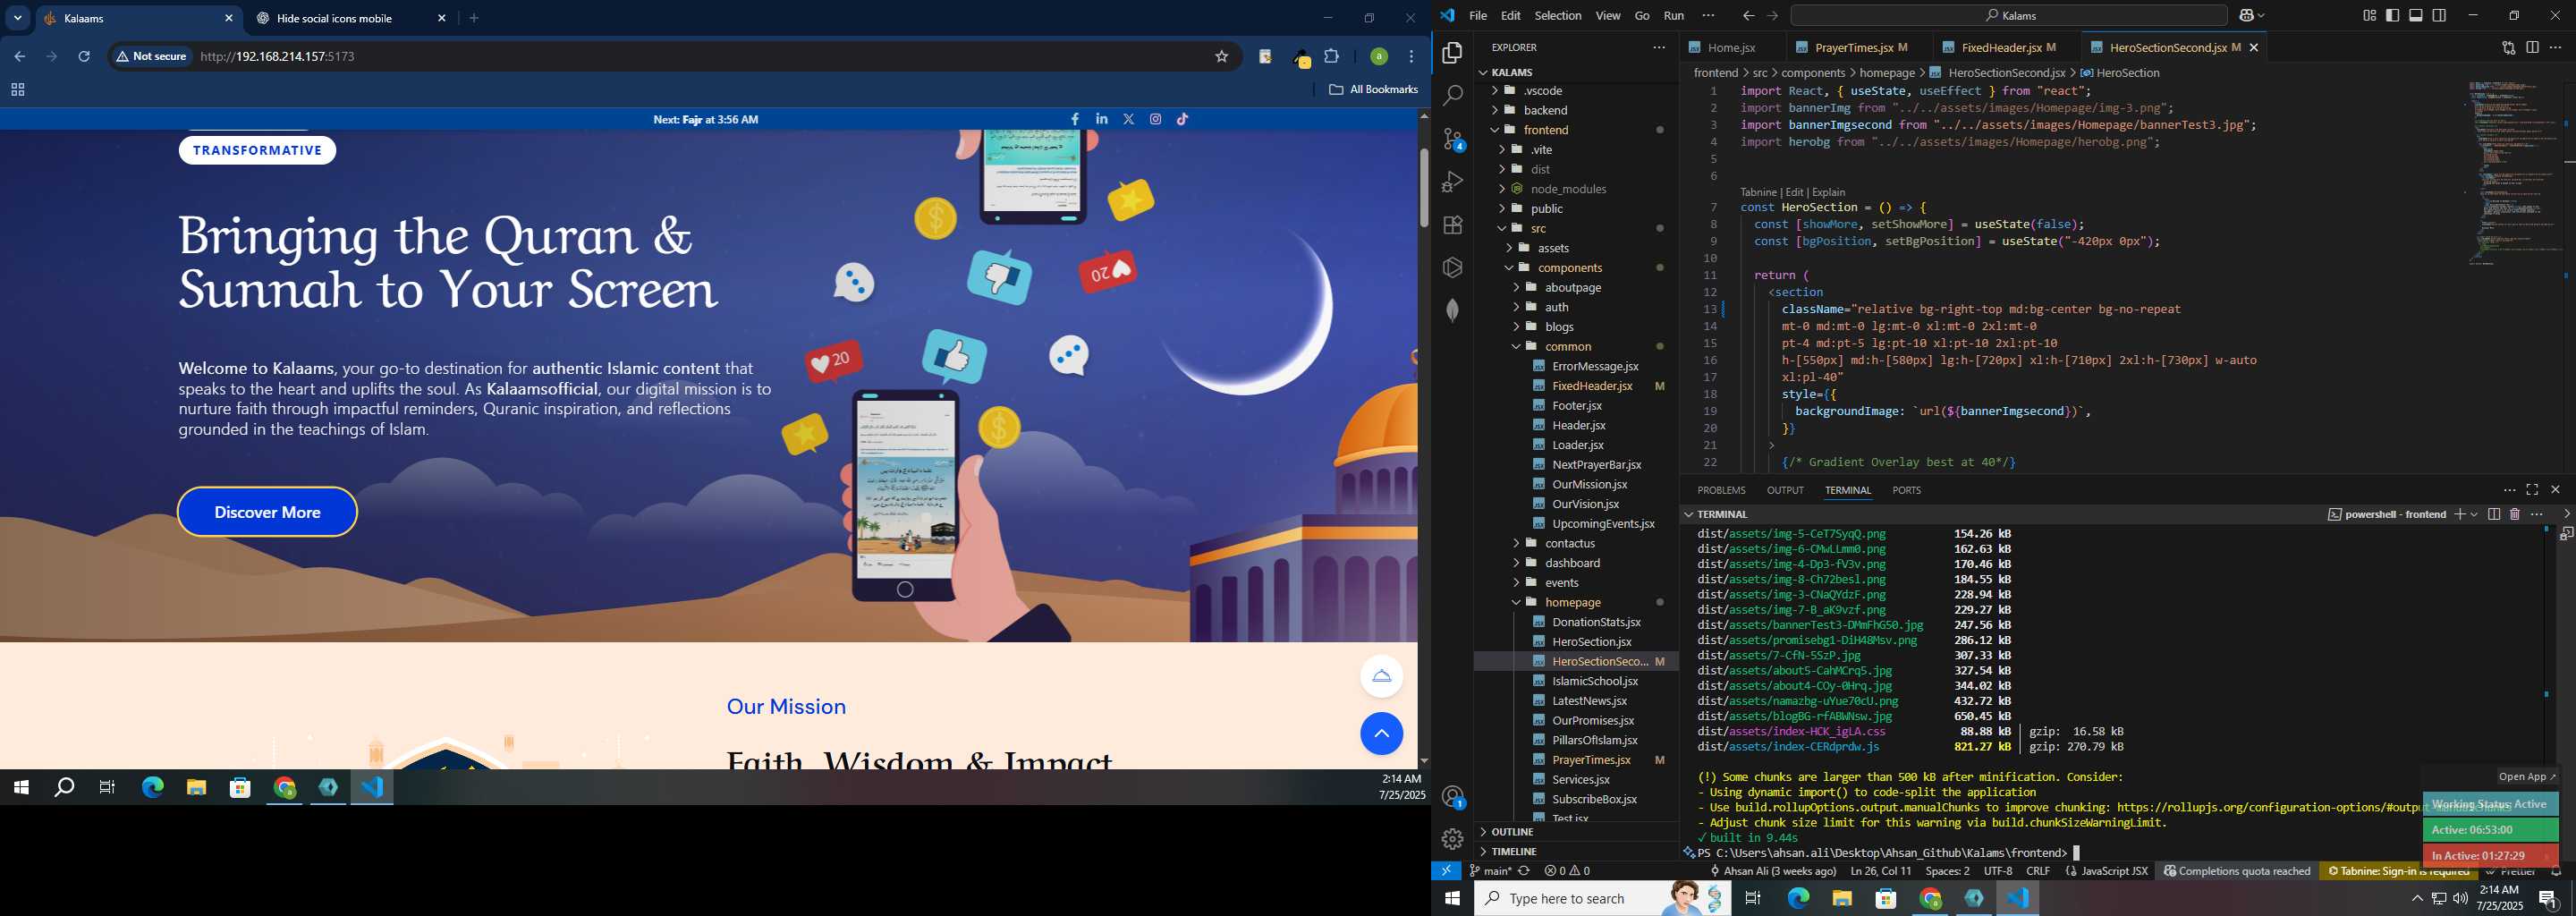Open the Search view in the VS Code activity bar
The height and width of the screenshot is (916, 2576).
click(x=1452, y=96)
